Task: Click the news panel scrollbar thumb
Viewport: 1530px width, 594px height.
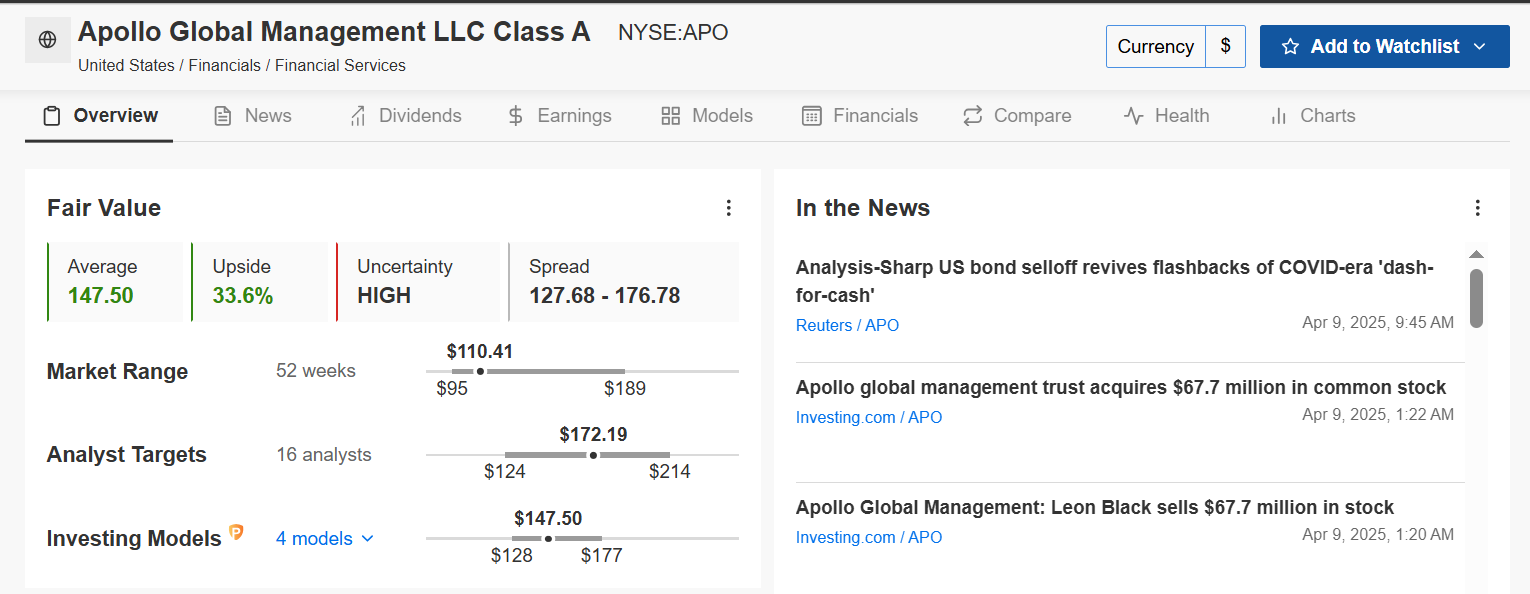Action: [1476, 298]
